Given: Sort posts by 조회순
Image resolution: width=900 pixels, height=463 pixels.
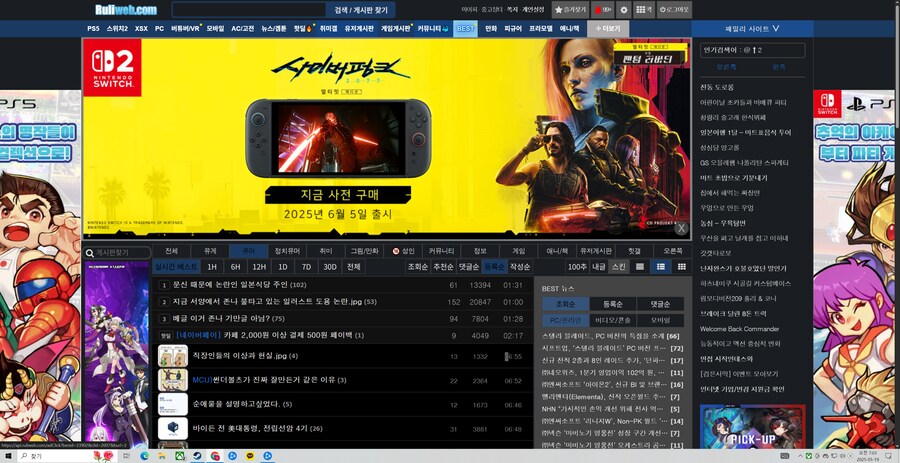Looking at the screenshot, I should [x=417, y=267].
